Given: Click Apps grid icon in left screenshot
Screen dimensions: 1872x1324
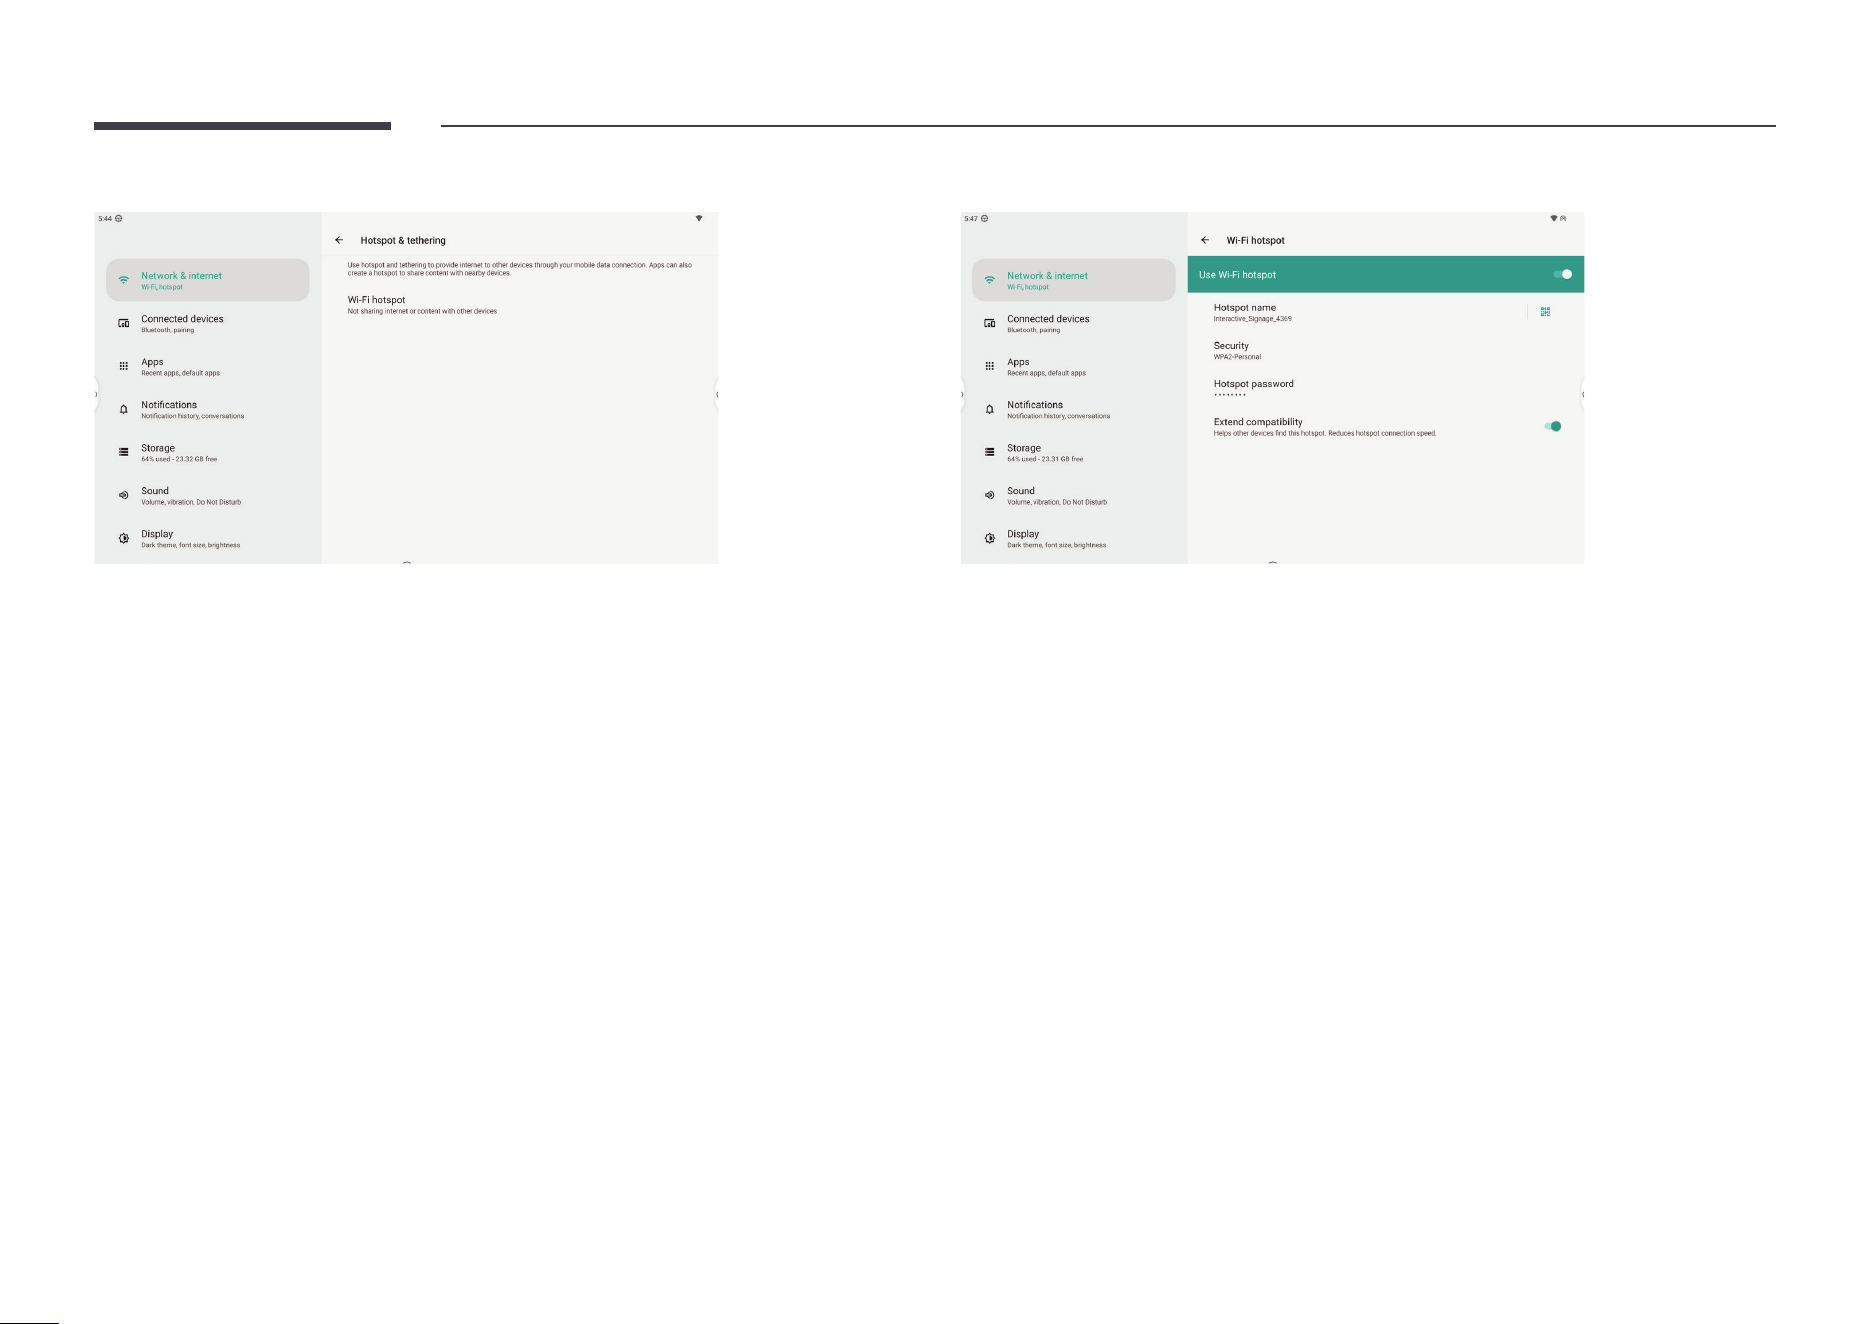Looking at the screenshot, I should [x=124, y=366].
